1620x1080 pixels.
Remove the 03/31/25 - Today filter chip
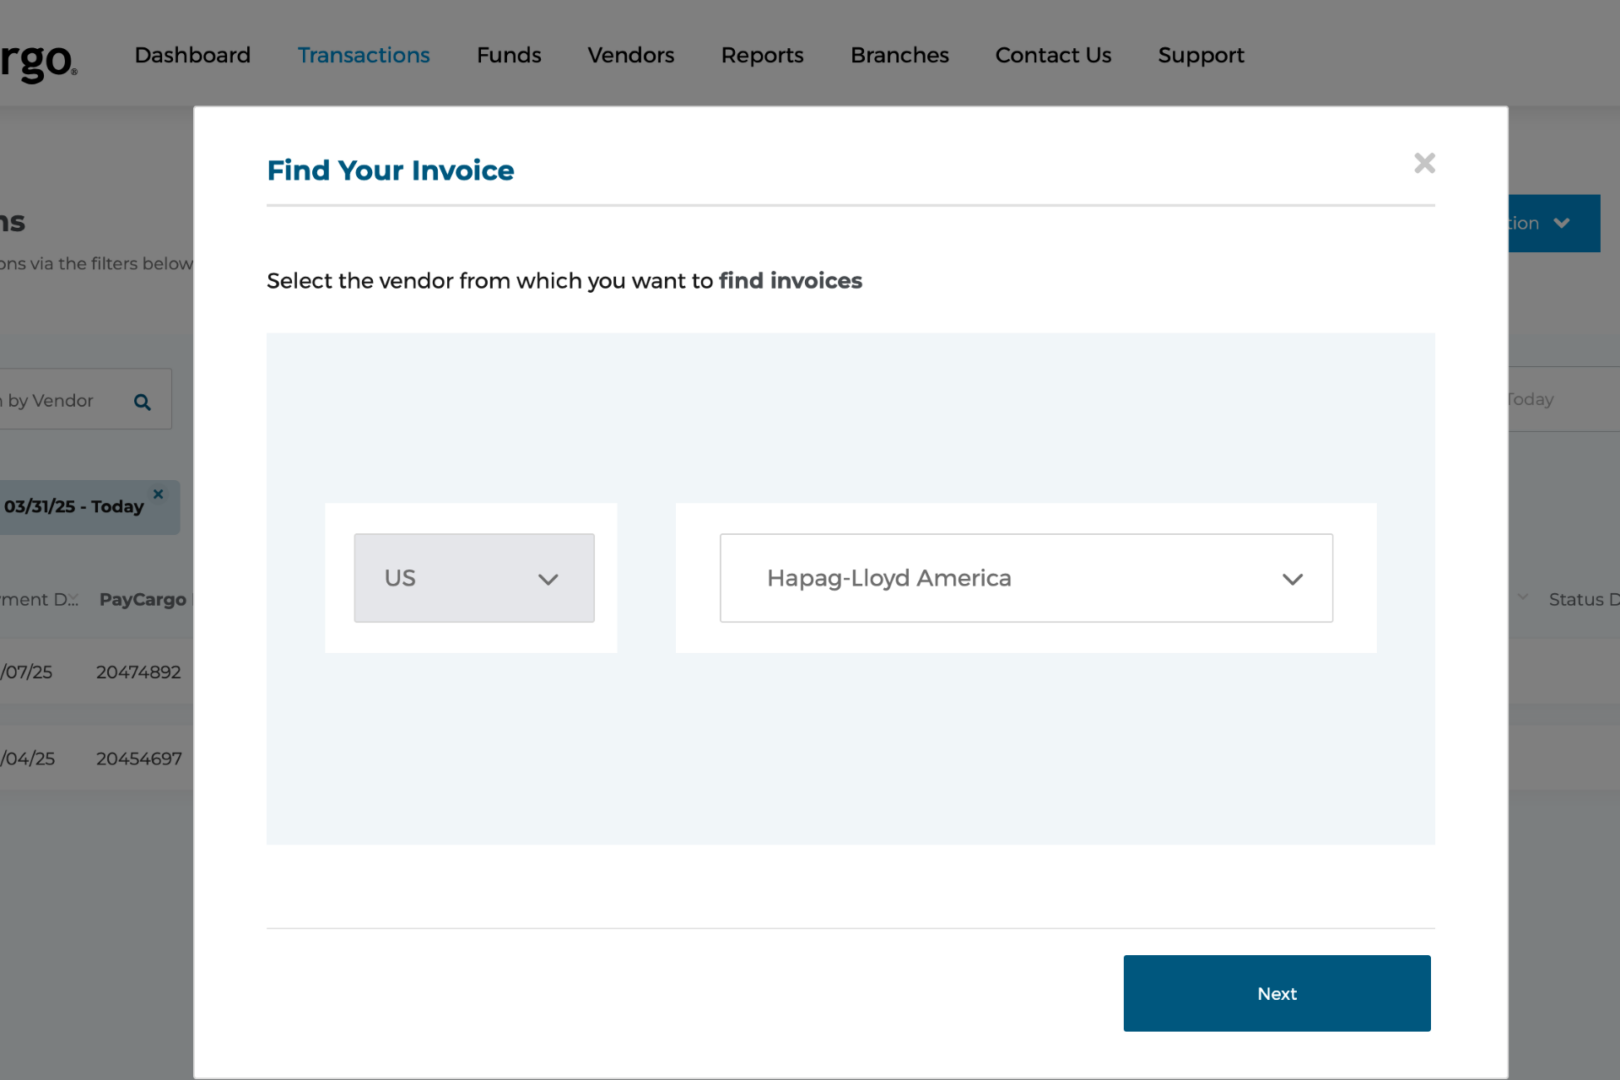[x=158, y=494]
